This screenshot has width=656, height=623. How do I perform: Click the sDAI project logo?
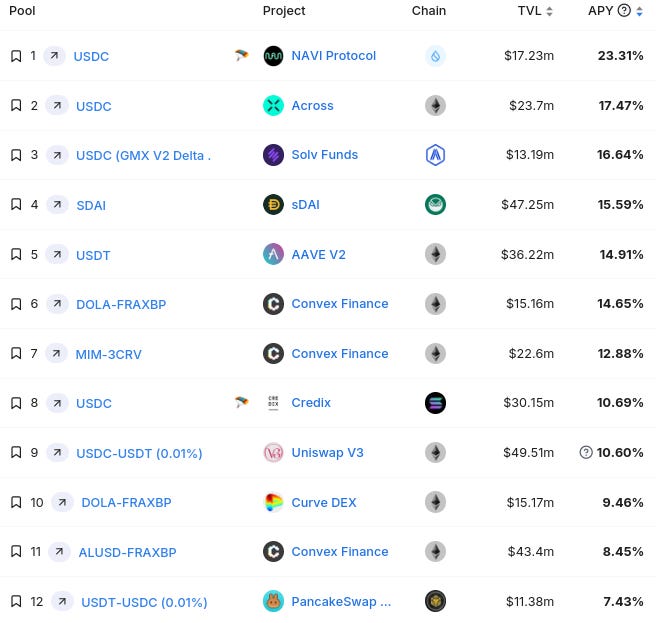coord(273,205)
